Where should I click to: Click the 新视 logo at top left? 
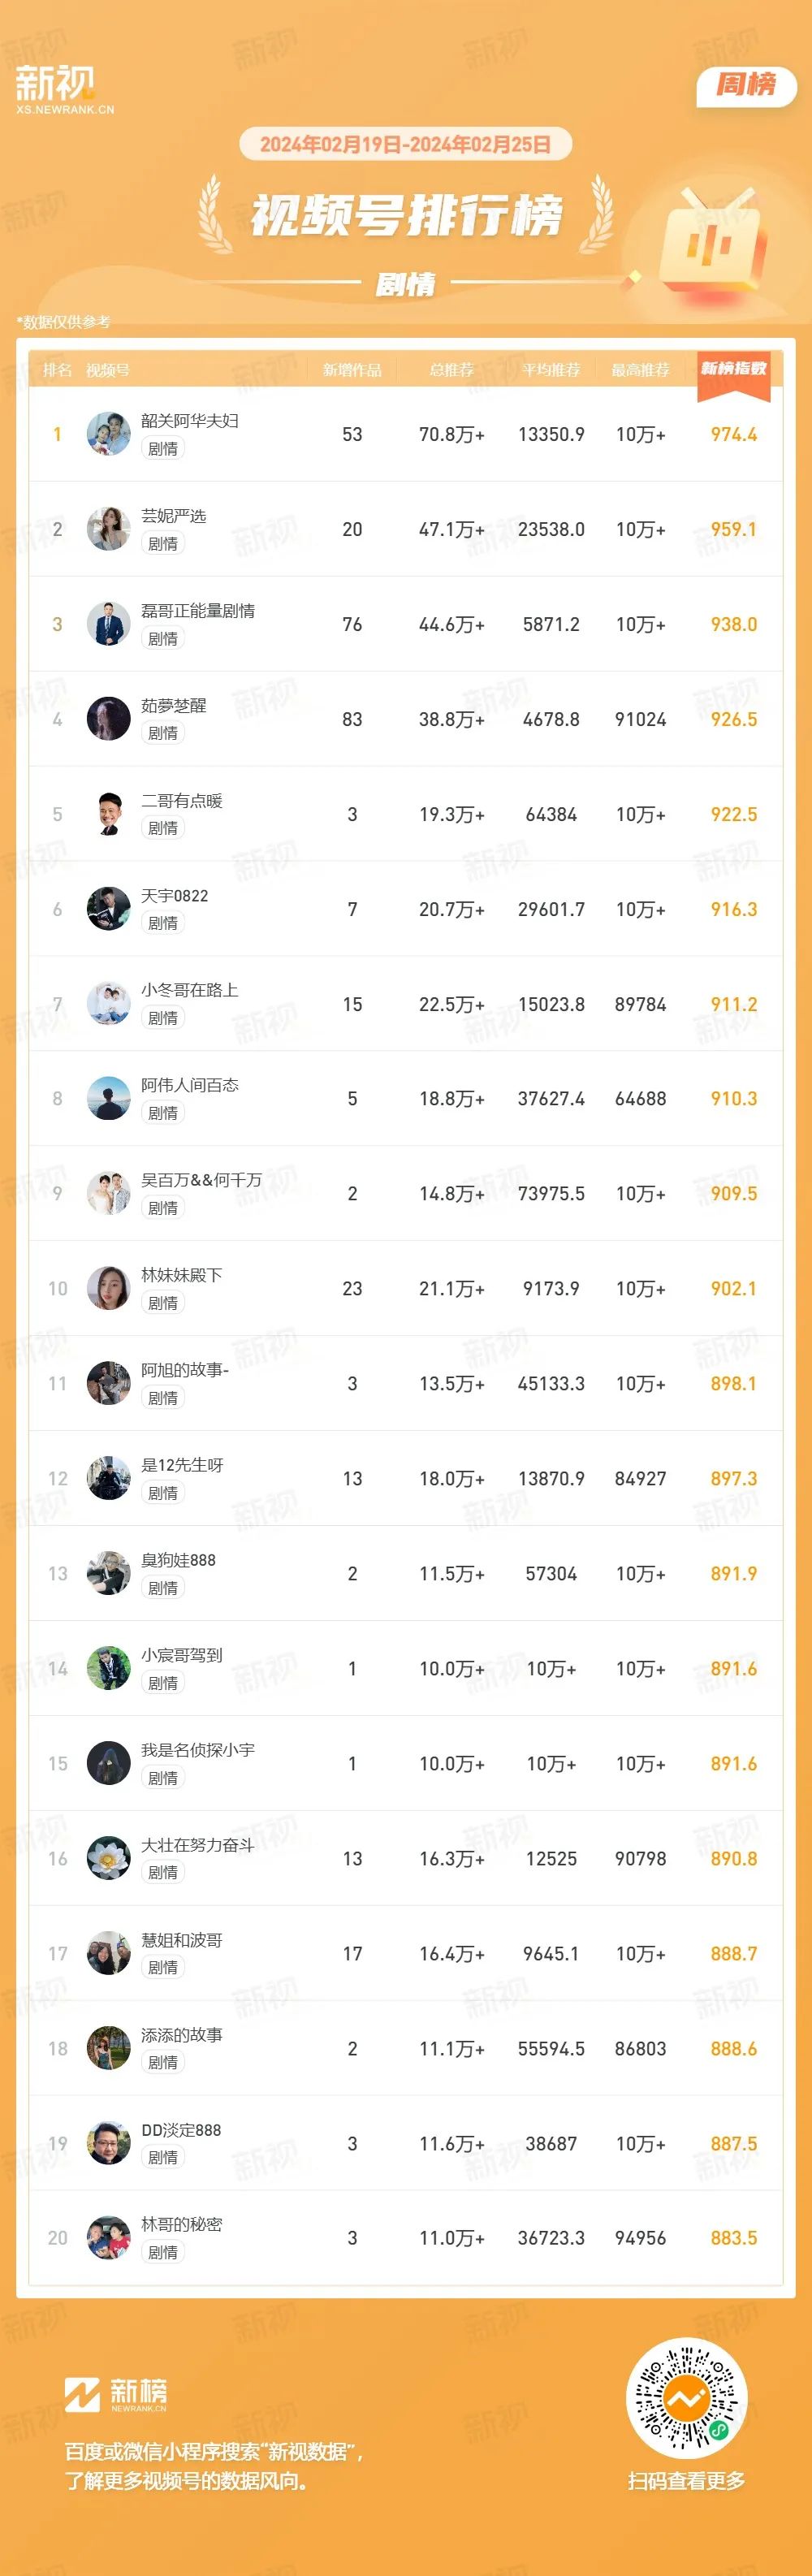[x=64, y=89]
